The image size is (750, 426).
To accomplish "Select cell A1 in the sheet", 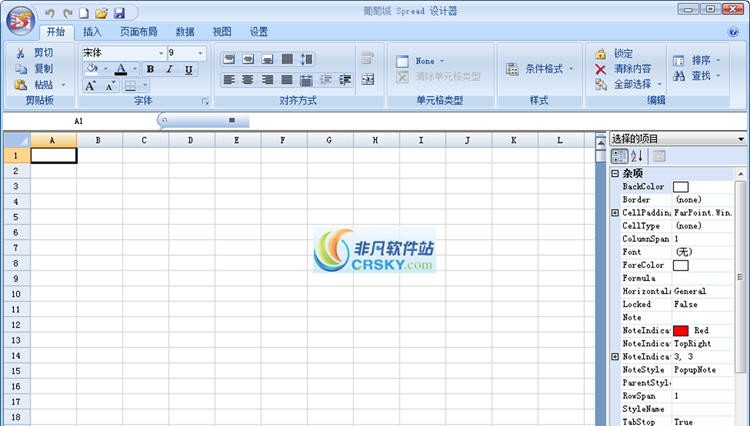I will tap(54, 155).
